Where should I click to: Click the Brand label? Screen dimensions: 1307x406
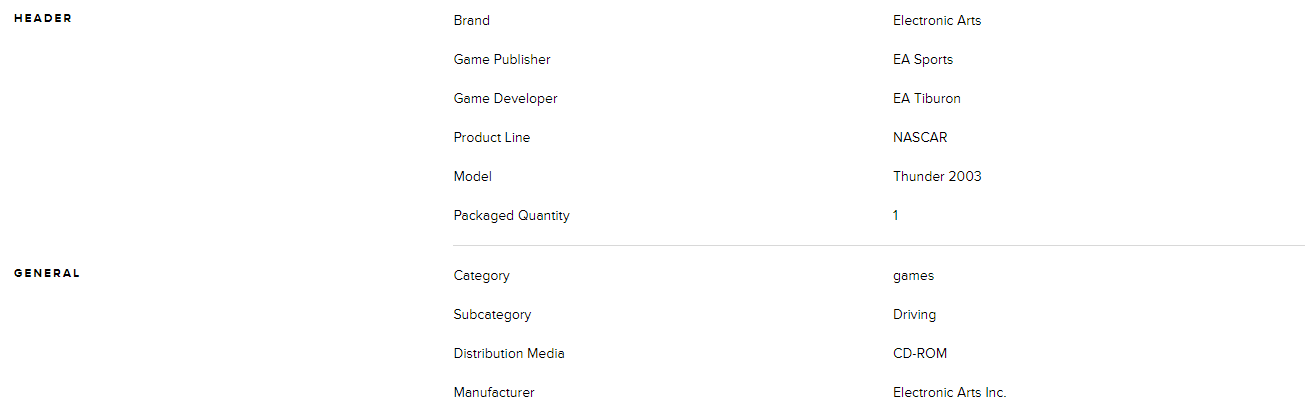point(471,20)
